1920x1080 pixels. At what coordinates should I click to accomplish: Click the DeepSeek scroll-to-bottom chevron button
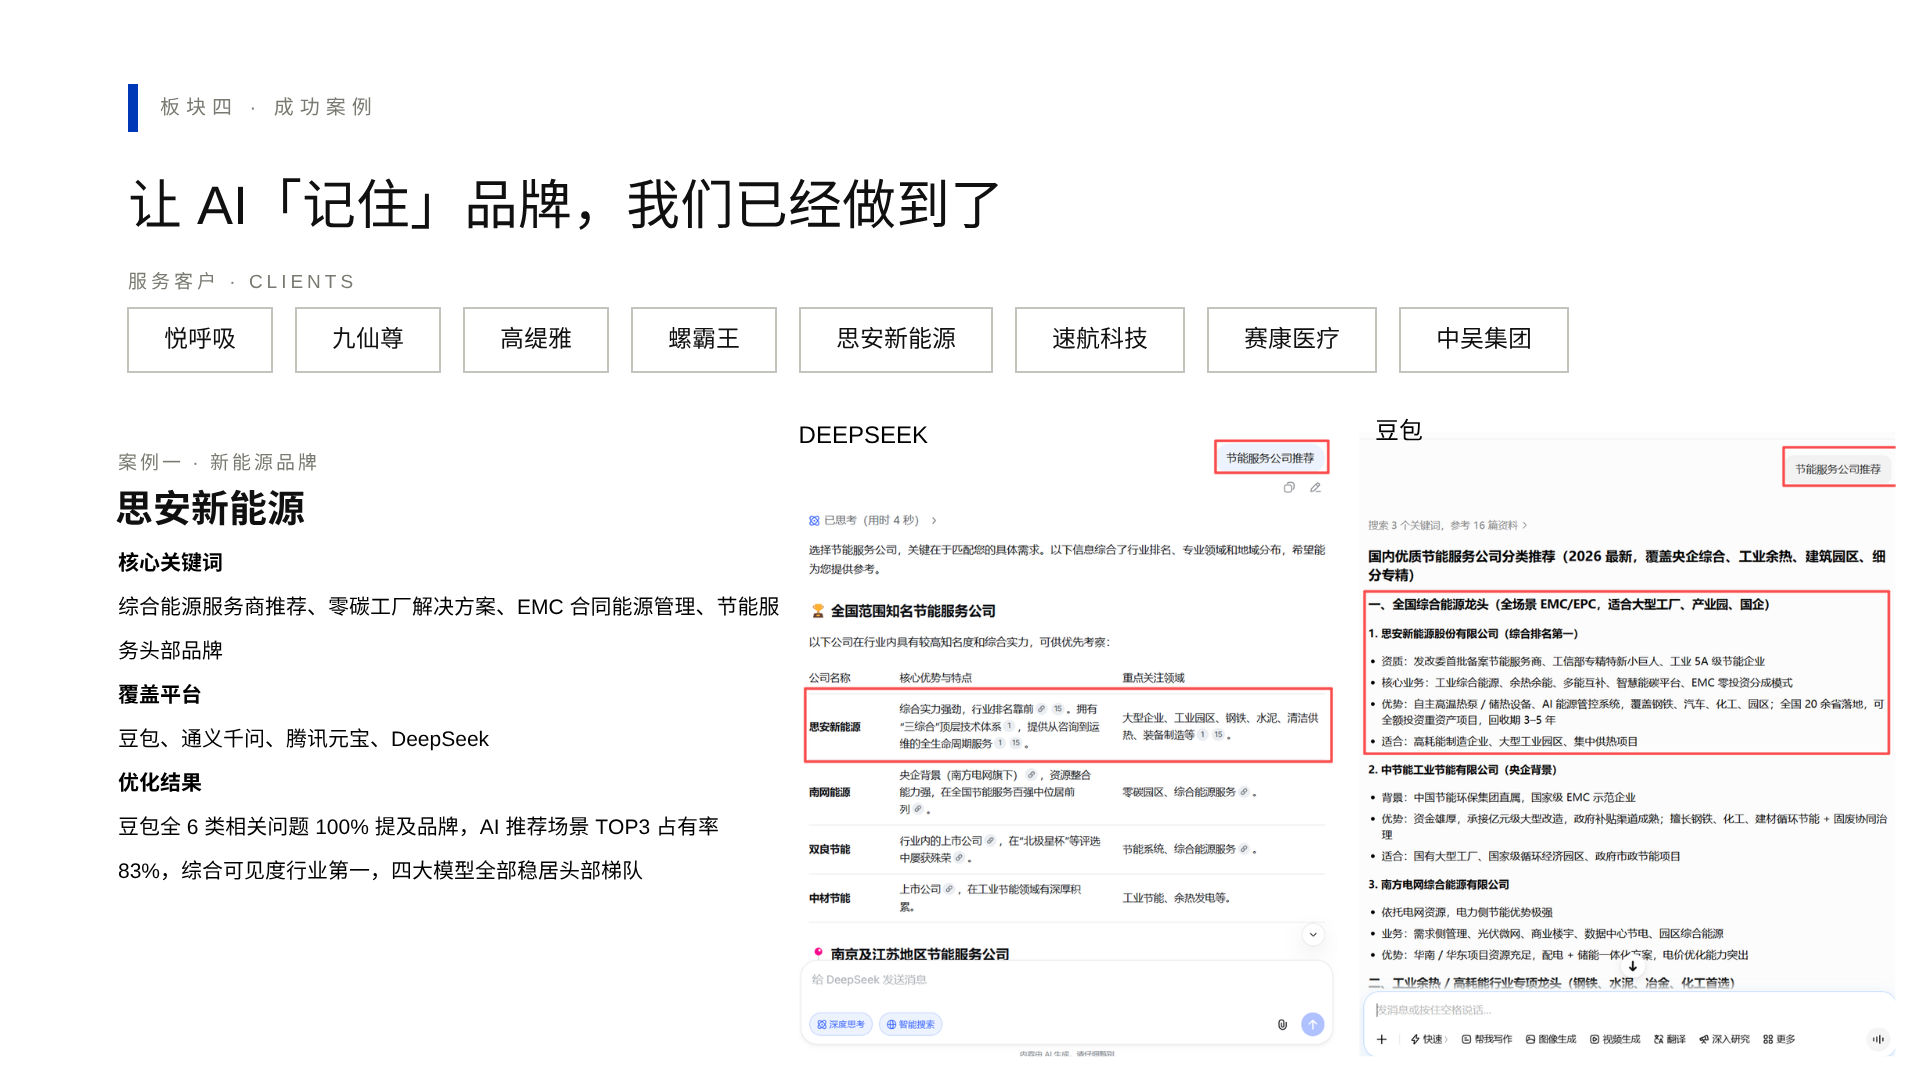pyautogui.click(x=1313, y=934)
